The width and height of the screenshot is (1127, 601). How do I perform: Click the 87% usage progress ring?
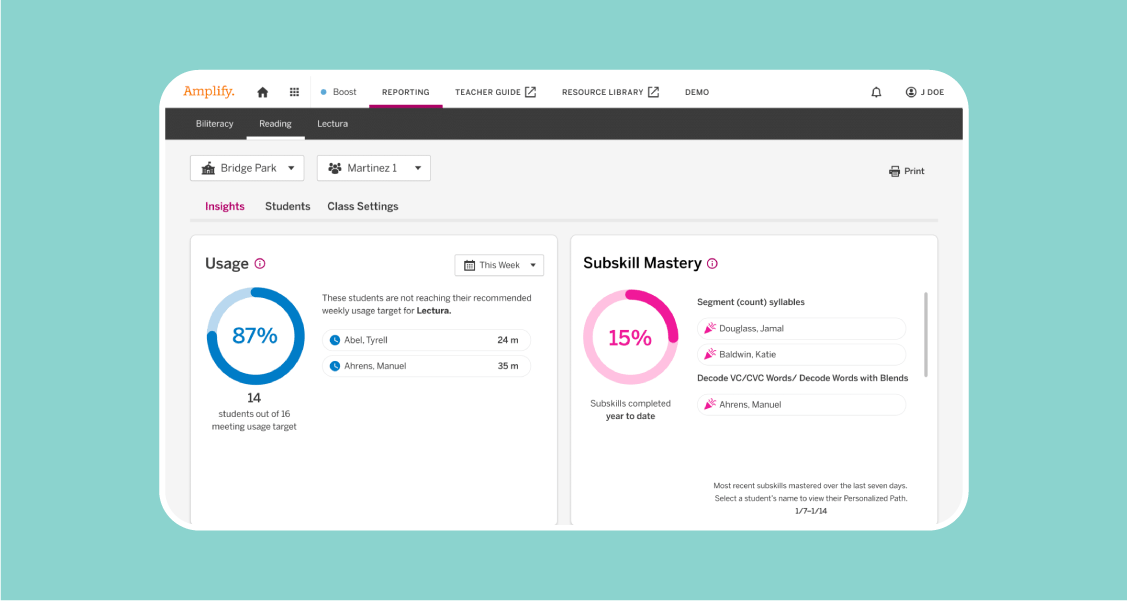[255, 336]
